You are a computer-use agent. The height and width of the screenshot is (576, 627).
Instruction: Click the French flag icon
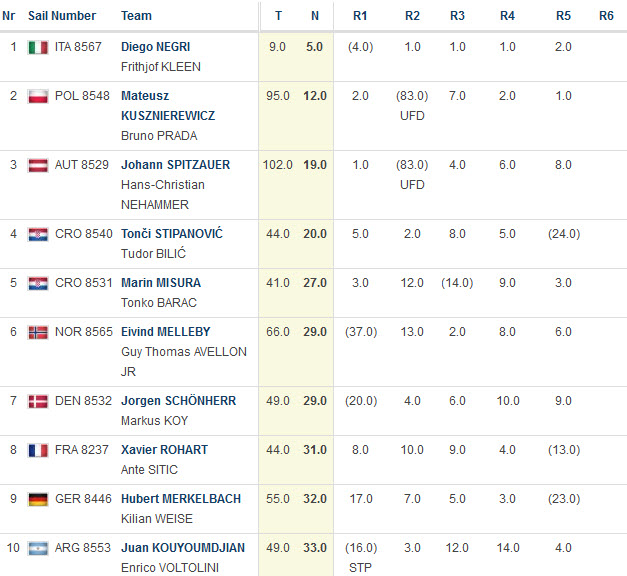[x=38, y=450]
